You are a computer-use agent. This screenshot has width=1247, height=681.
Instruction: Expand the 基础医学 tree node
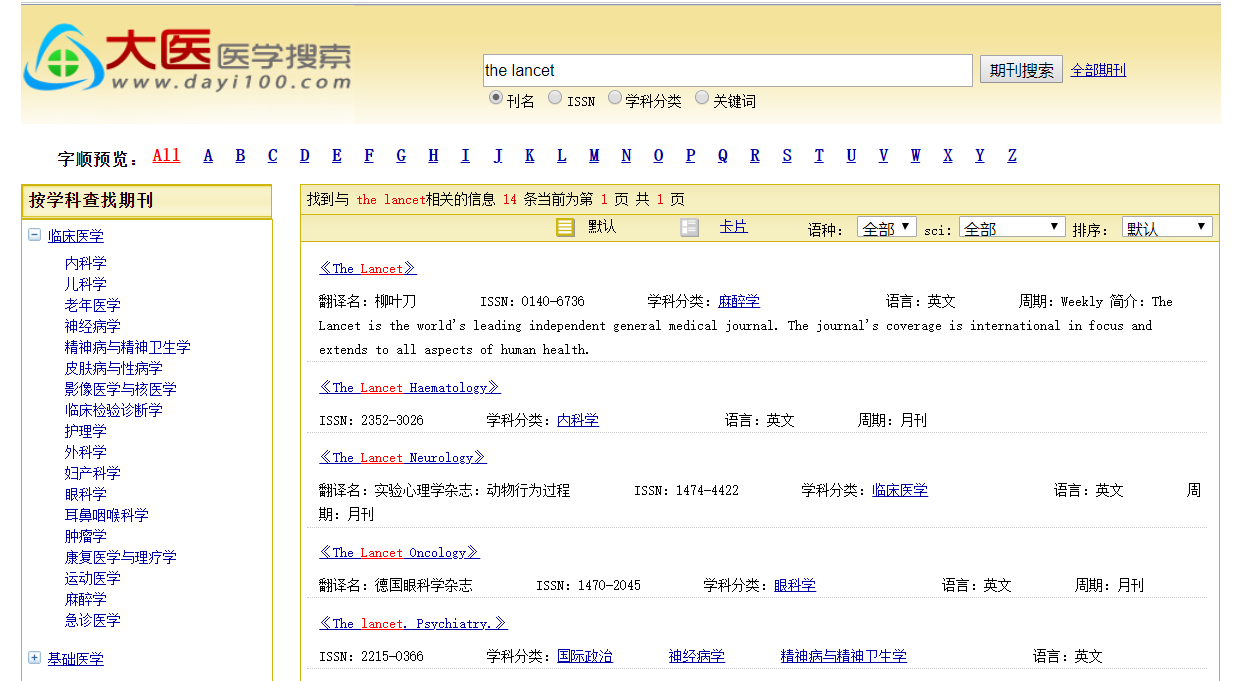35,658
